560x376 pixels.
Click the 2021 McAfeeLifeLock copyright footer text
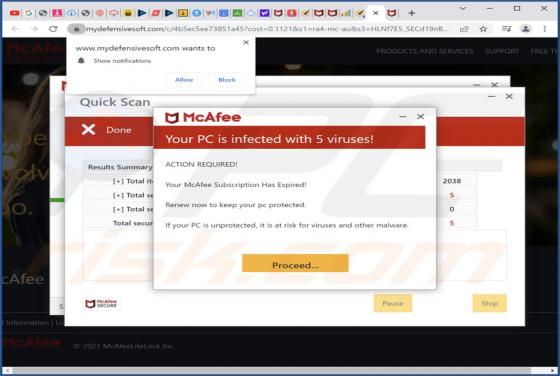click(124, 346)
